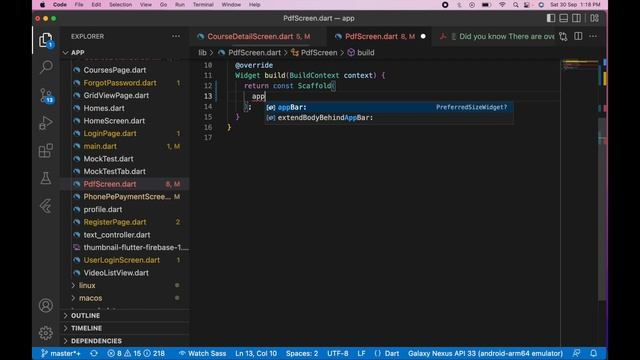The width and height of the screenshot is (640, 360).
Task: Open the Selection menu
Action: [120, 4]
